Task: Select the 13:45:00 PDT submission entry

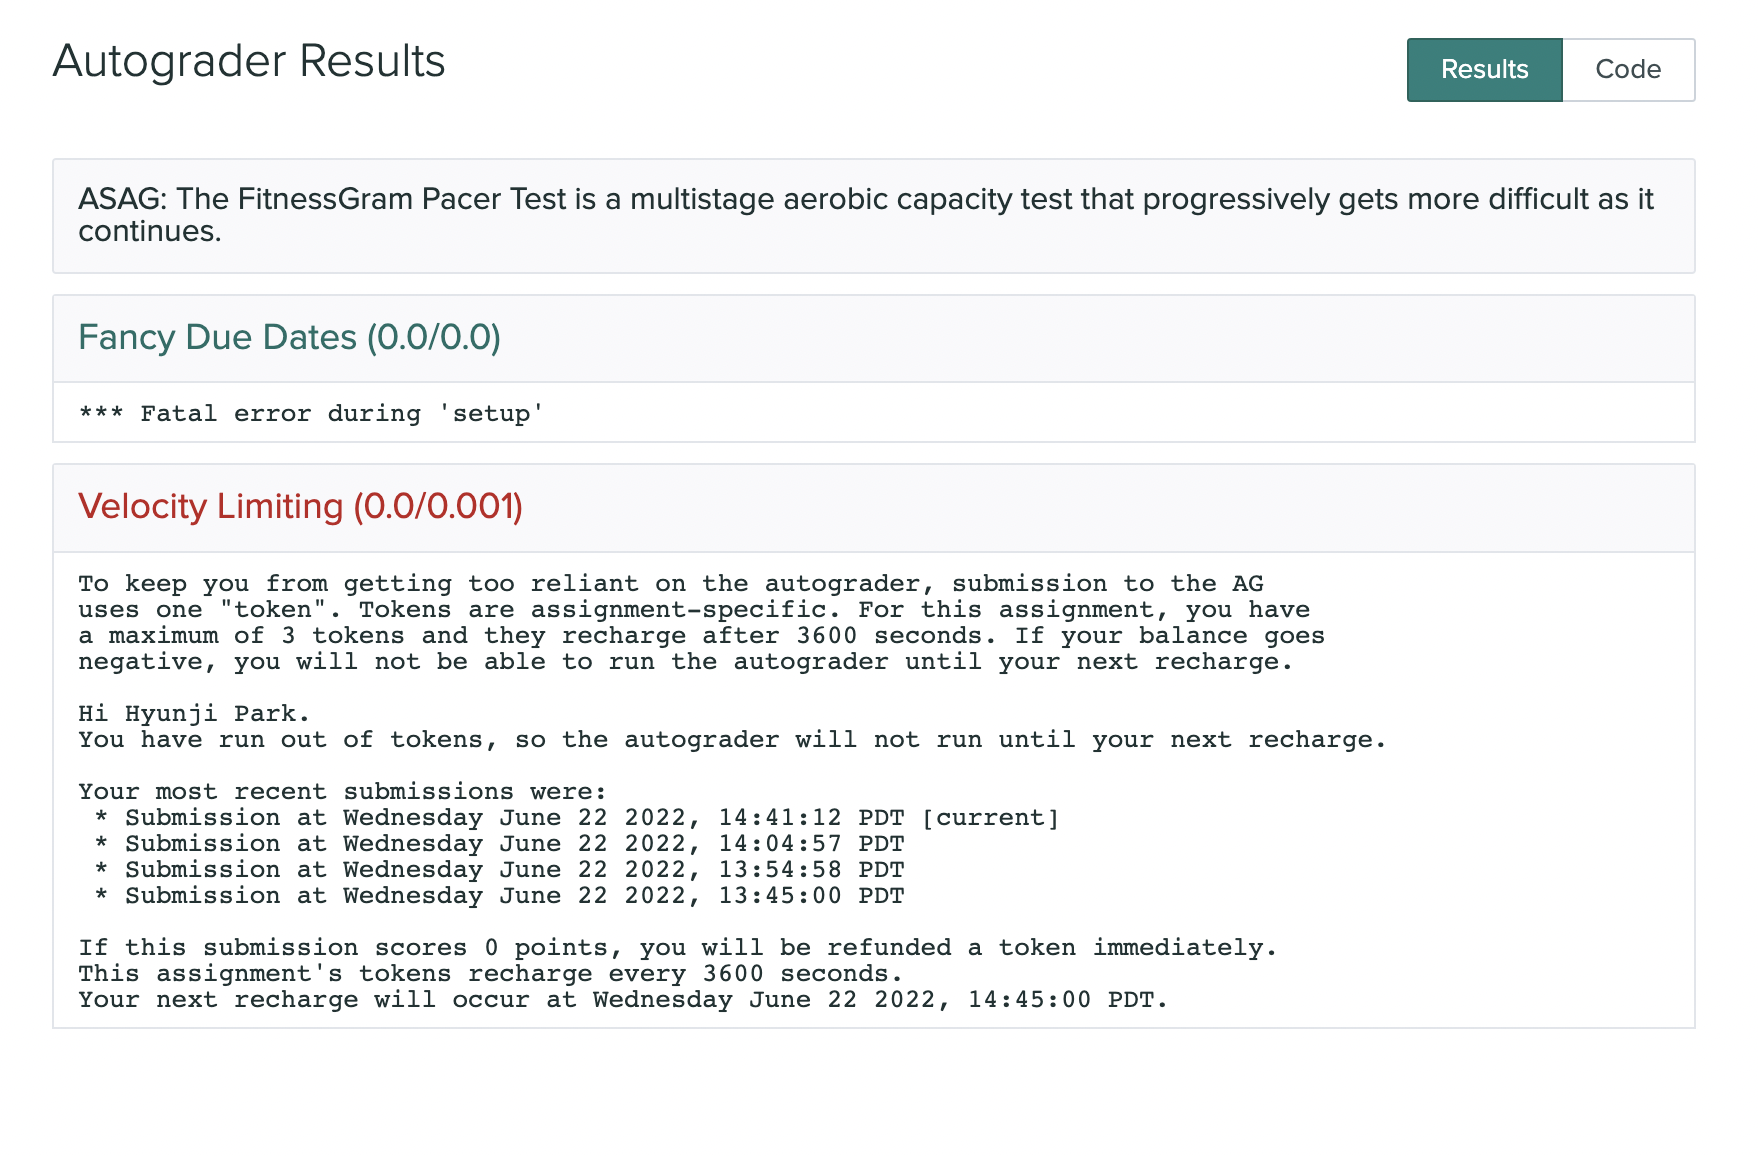Action: pyautogui.click(x=514, y=896)
